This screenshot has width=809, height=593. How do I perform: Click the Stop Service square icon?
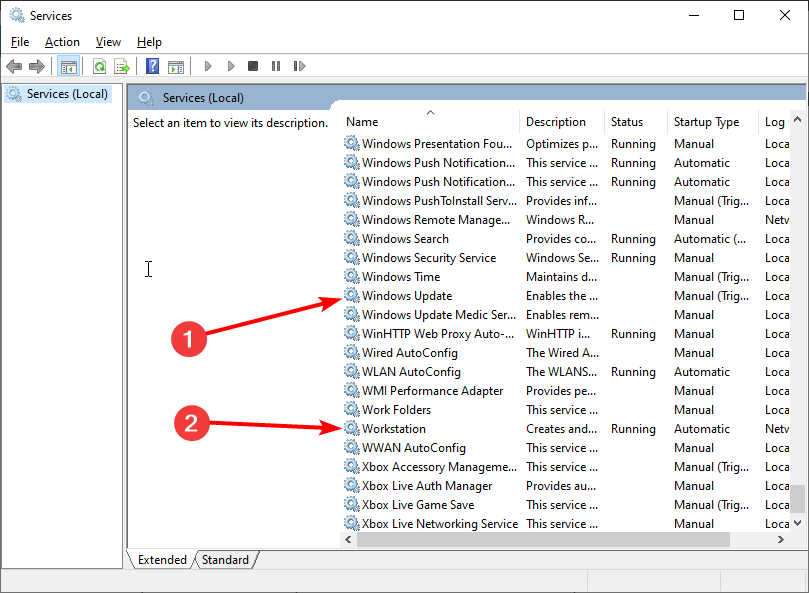click(x=253, y=66)
